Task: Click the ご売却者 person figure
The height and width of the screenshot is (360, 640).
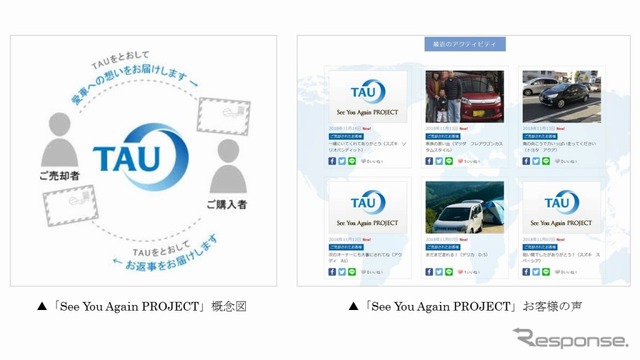Action: (x=60, y=140)
